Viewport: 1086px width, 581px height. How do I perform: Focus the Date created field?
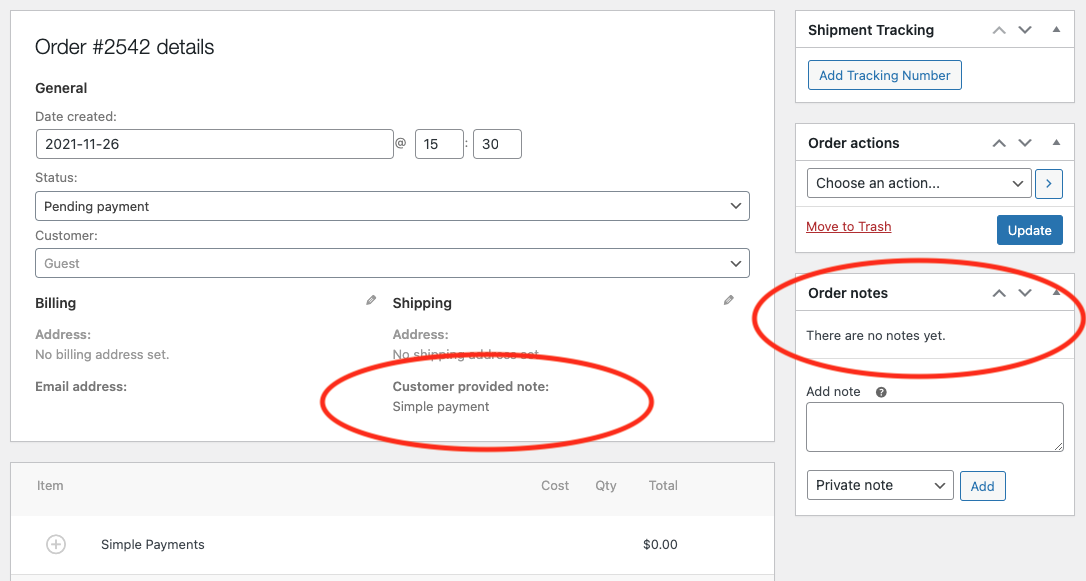tap(215, 144)
